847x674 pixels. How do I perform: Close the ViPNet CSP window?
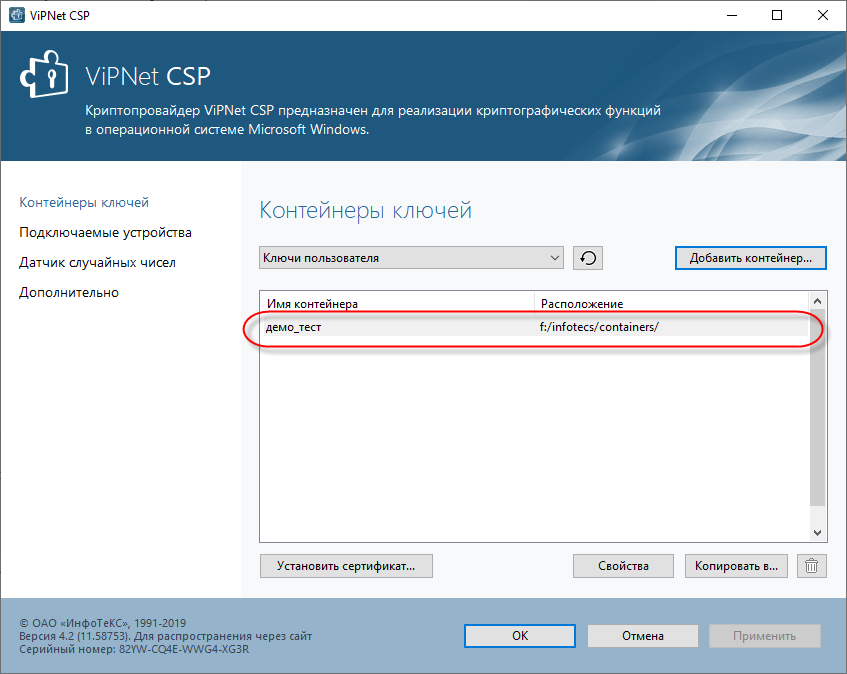823,15
